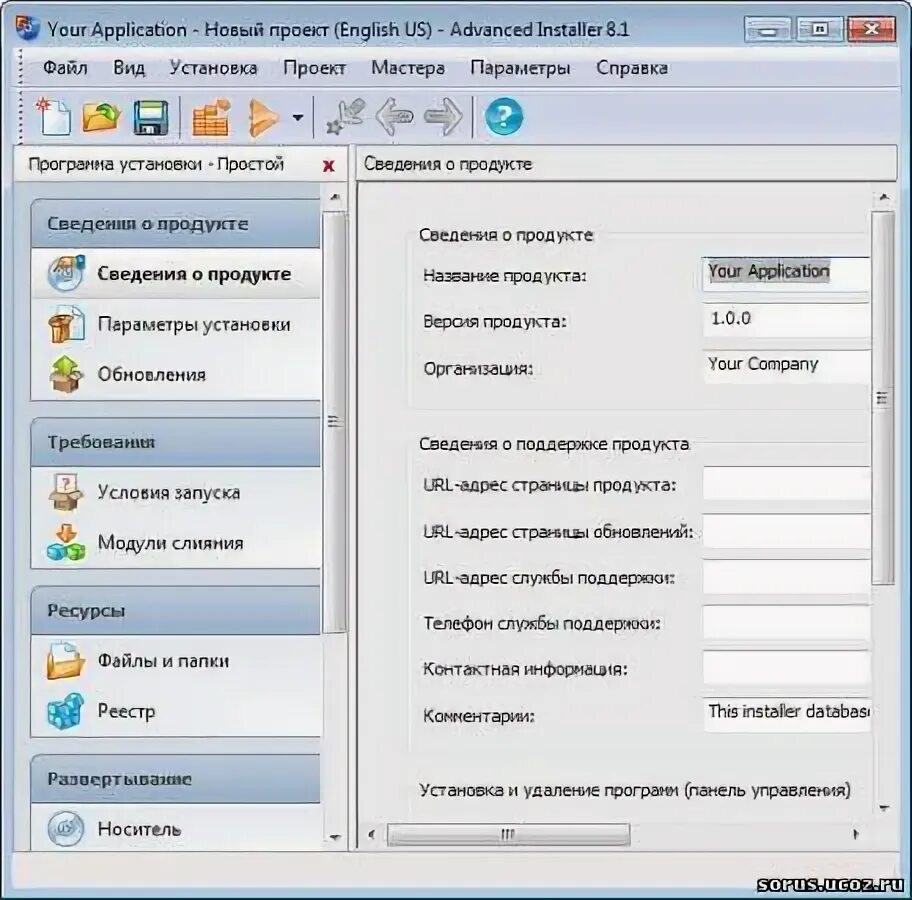Image resolution: width=912 pixels, height=900 pixels.
Task: Click the Версия продукта field showing 1.0.0
Action: (x=786, y=319)
